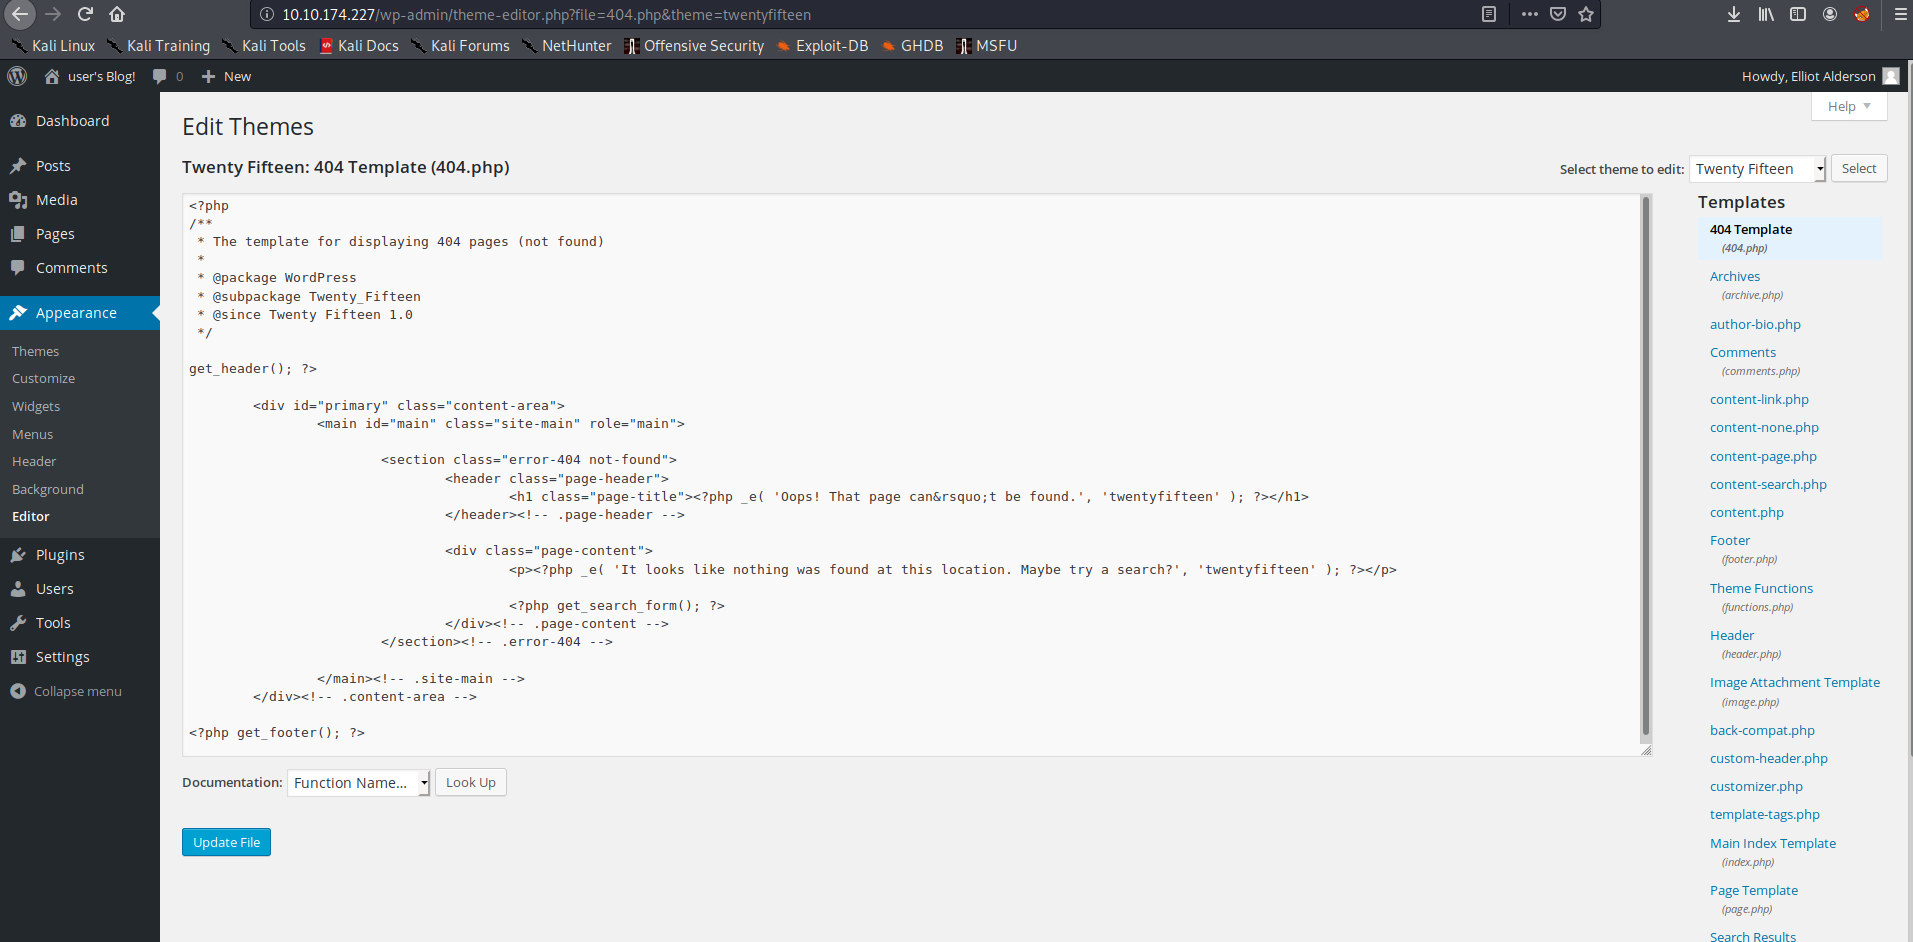Open the Library bookshelf icon
1913x942 pixels.
click(1766, 14)
